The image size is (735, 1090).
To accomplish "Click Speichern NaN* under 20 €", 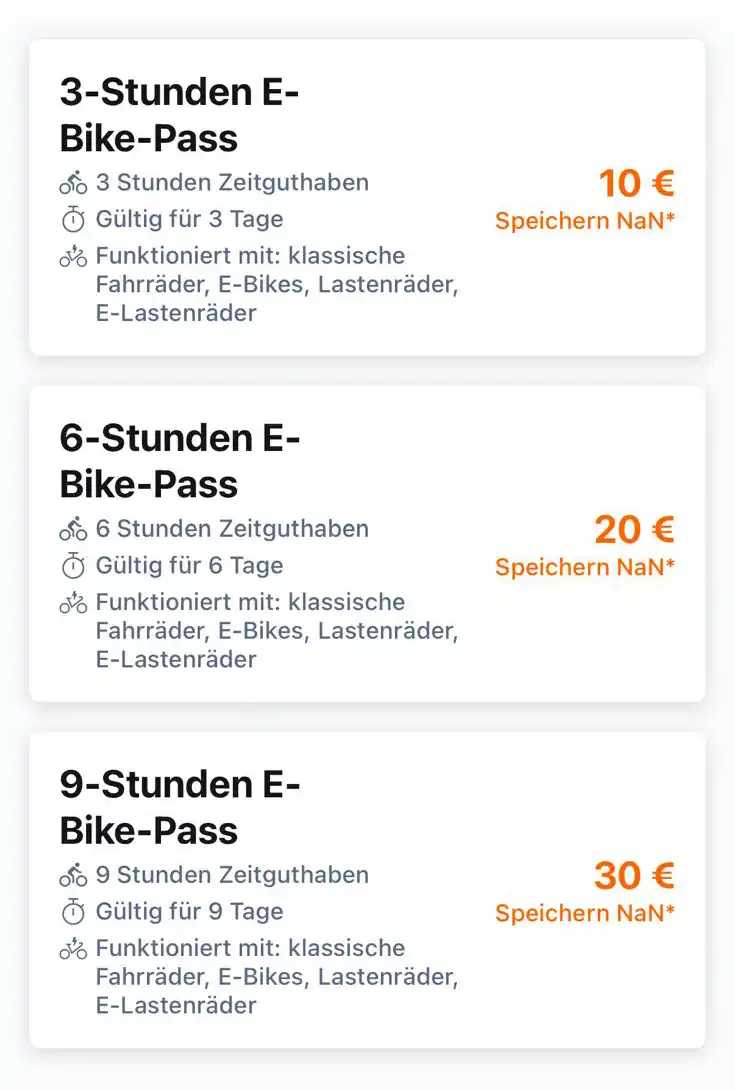I will click(585, 567).
